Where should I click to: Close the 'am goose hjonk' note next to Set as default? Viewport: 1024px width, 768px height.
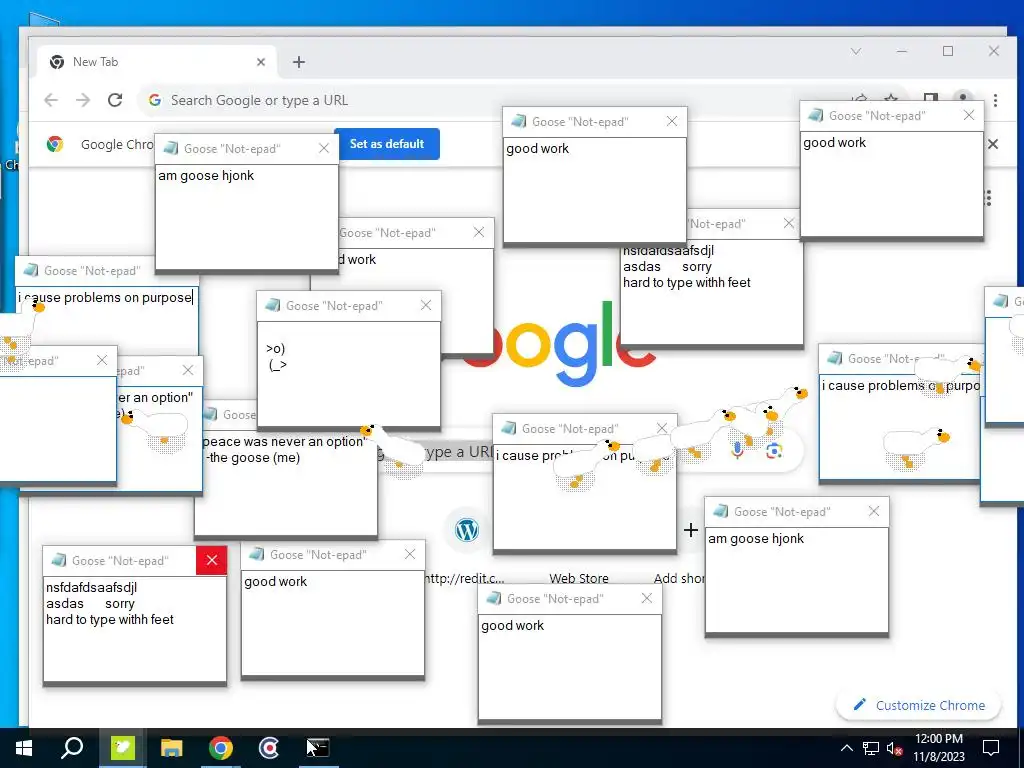click(323, 148)
